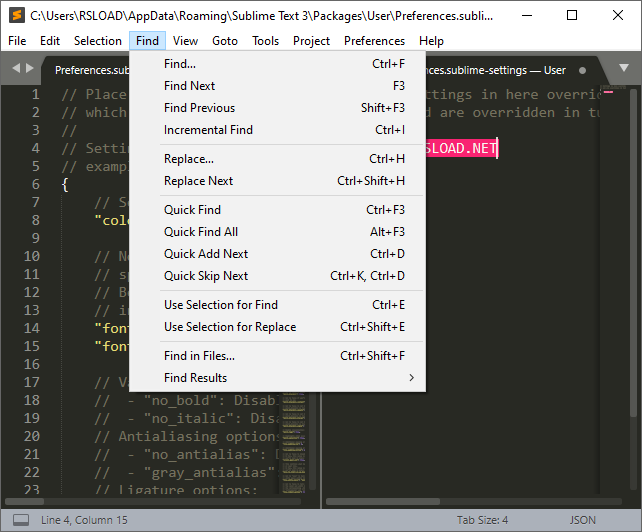Image resolution: width=642 pixels, height=532 pixels.
Task: Go to previous tab with left arrow
Action: point(16,68)
